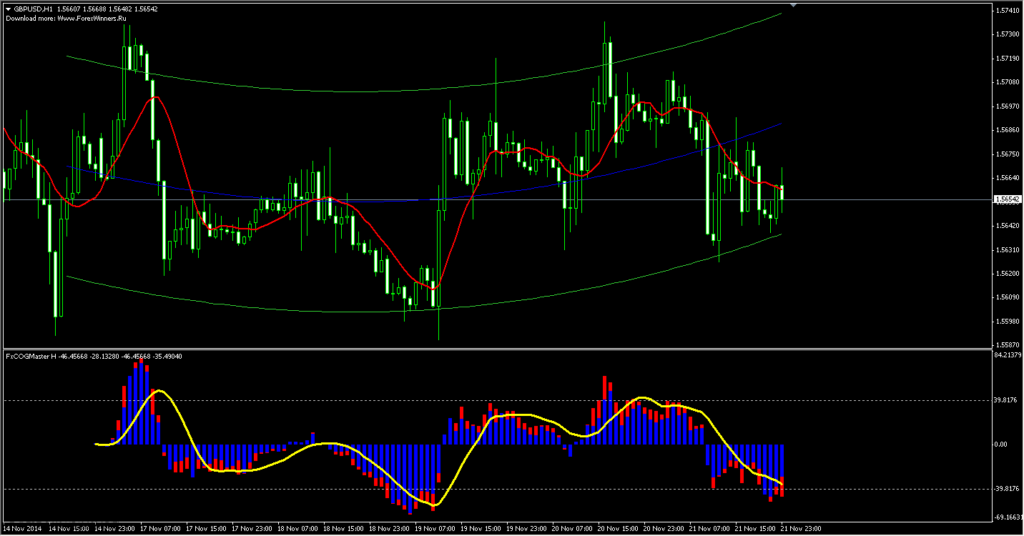Select the positive 39.8176 level label
This screenshot has height=536, width=1024.
tap(1005, 400)
